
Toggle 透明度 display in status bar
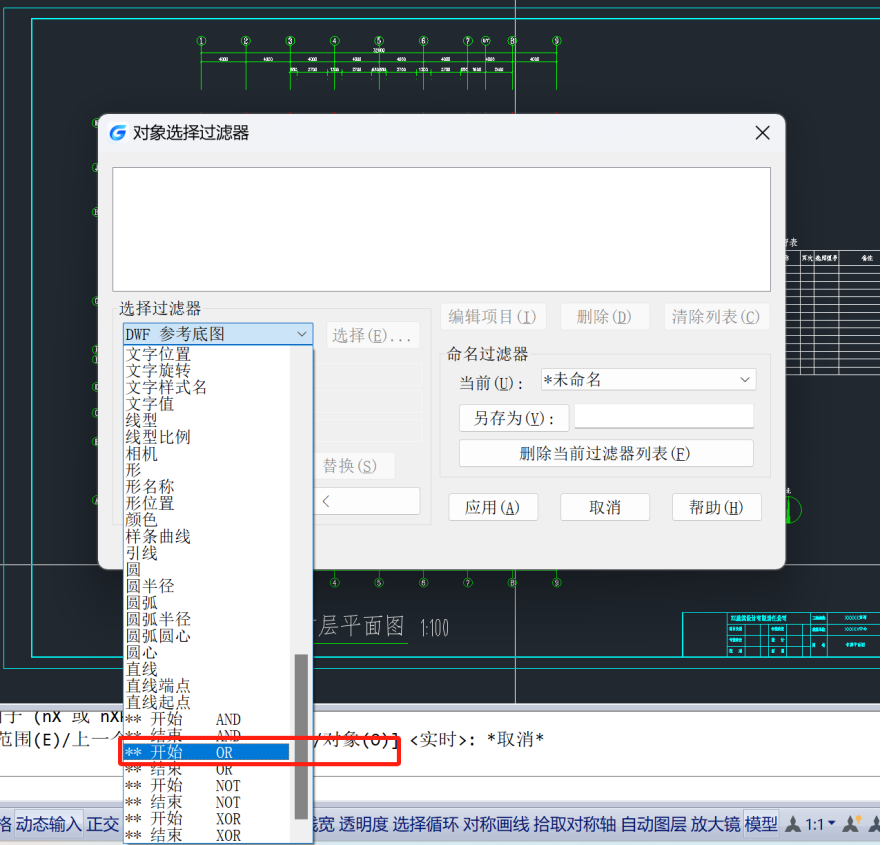coord(363,825)
